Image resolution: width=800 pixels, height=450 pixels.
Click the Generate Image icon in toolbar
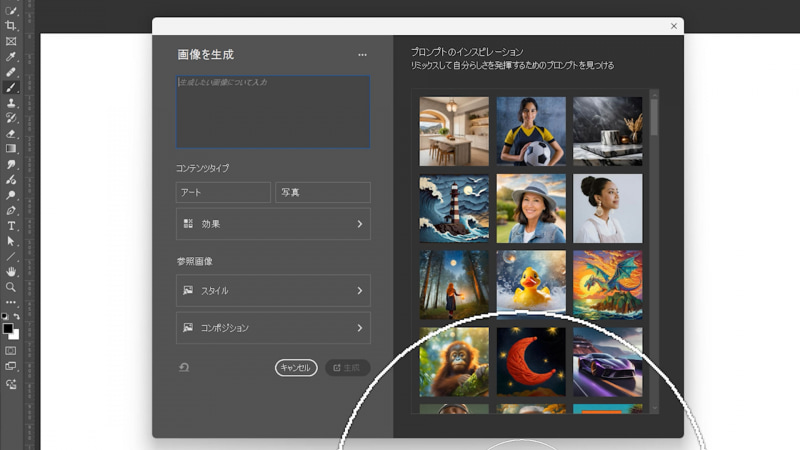(11, 384)
